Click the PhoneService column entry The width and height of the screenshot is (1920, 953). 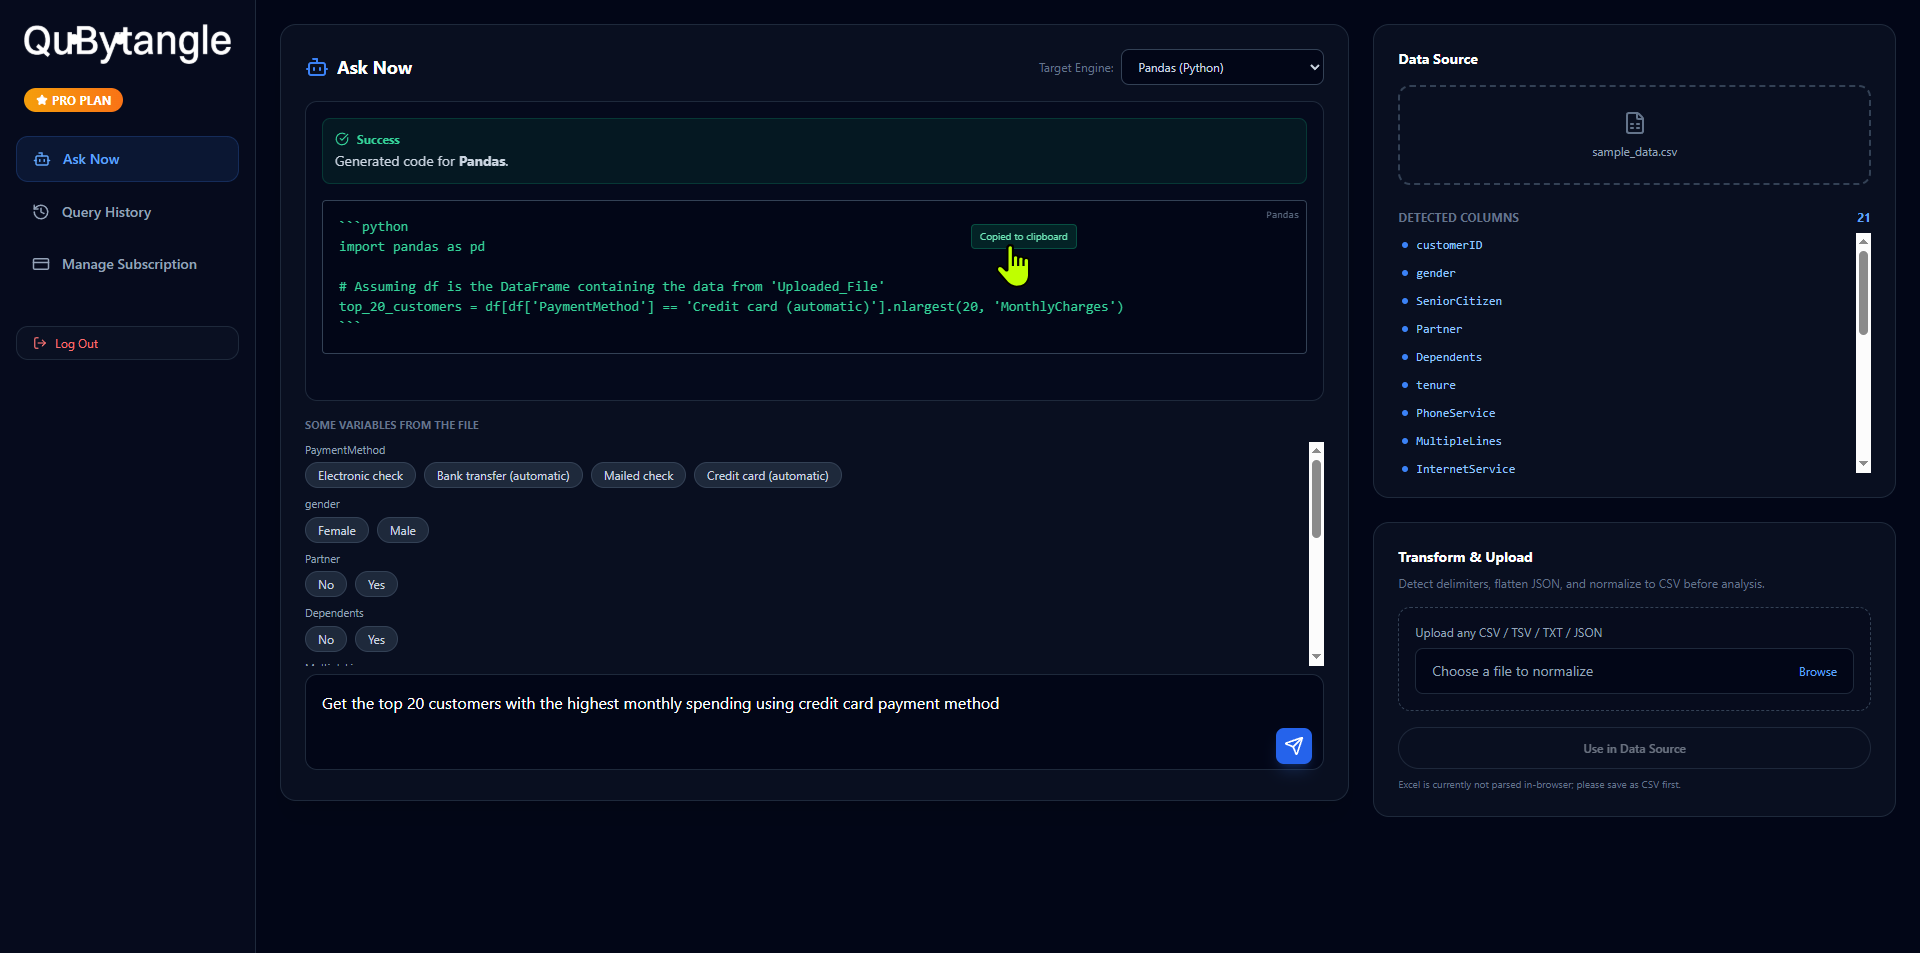(1455, 413)
